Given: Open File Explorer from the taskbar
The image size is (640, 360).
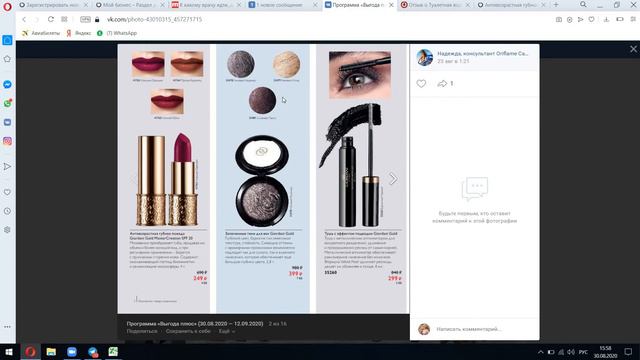Looking at the screenshot, I should tap(51, 352).
